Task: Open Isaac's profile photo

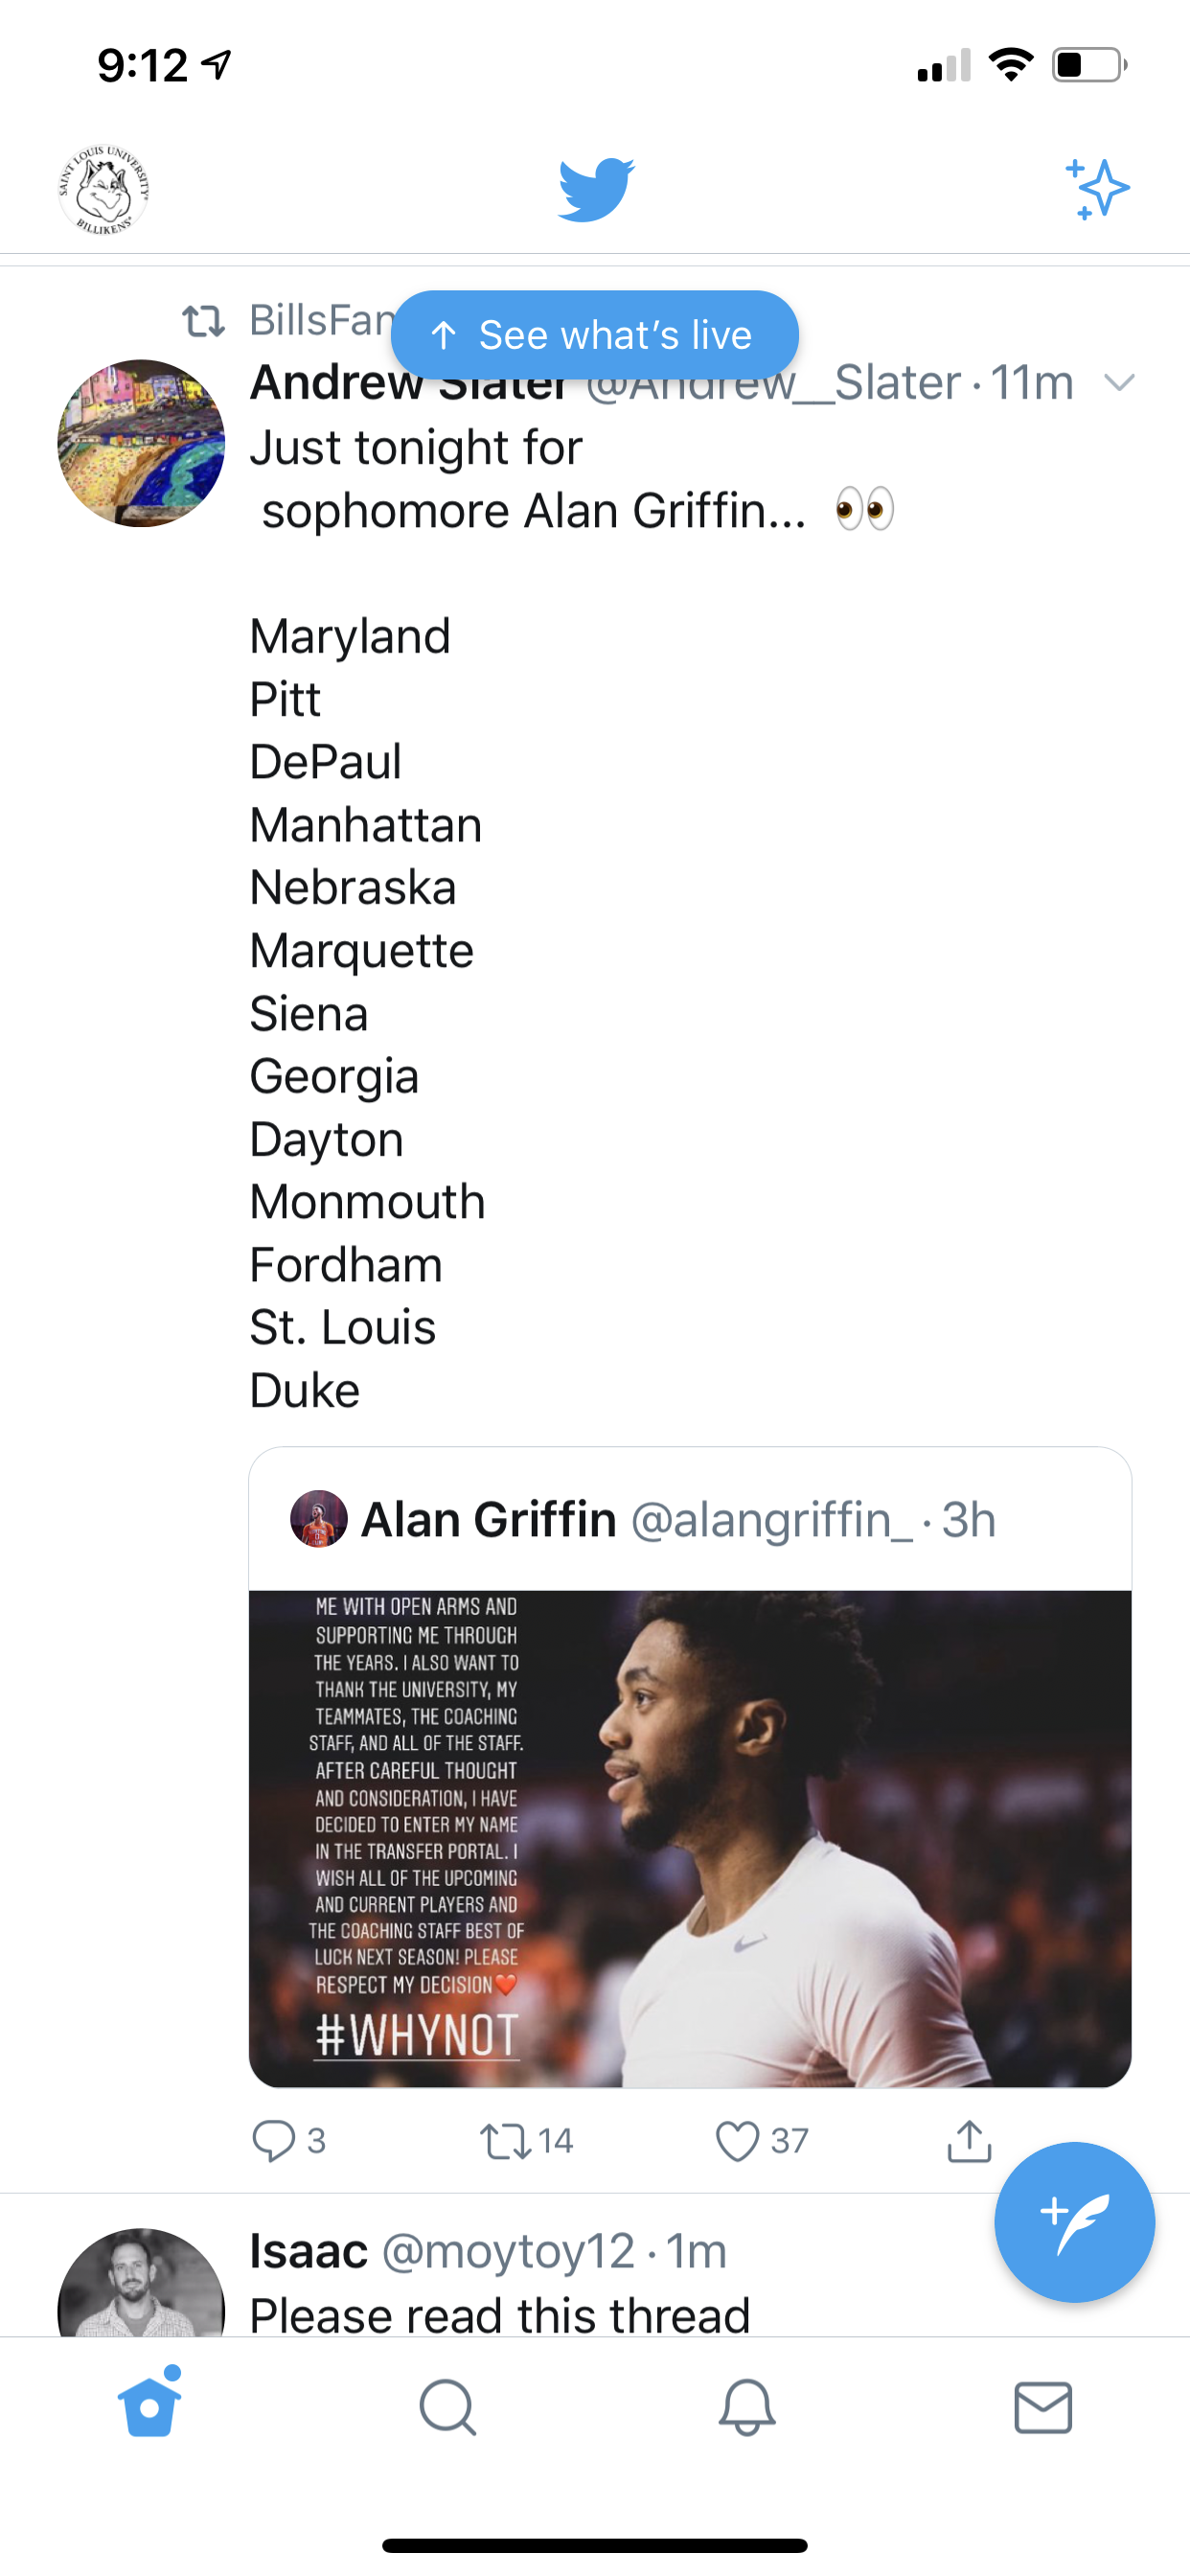Action: [141, 2284]
